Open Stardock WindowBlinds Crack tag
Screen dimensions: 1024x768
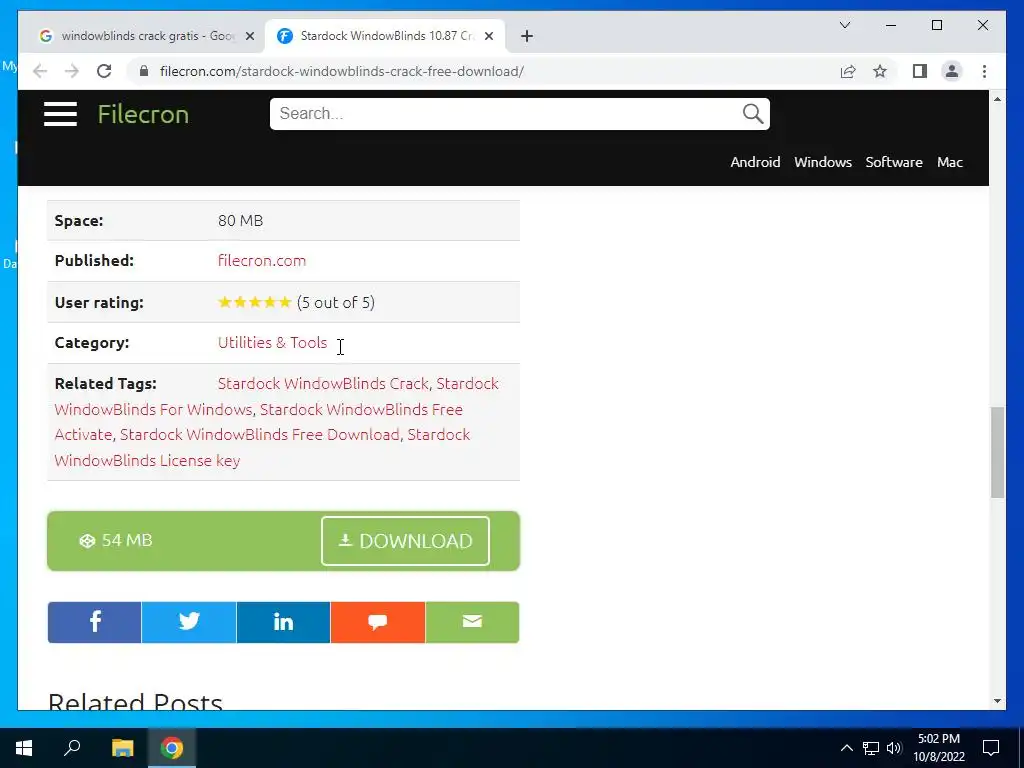[323, 383]
